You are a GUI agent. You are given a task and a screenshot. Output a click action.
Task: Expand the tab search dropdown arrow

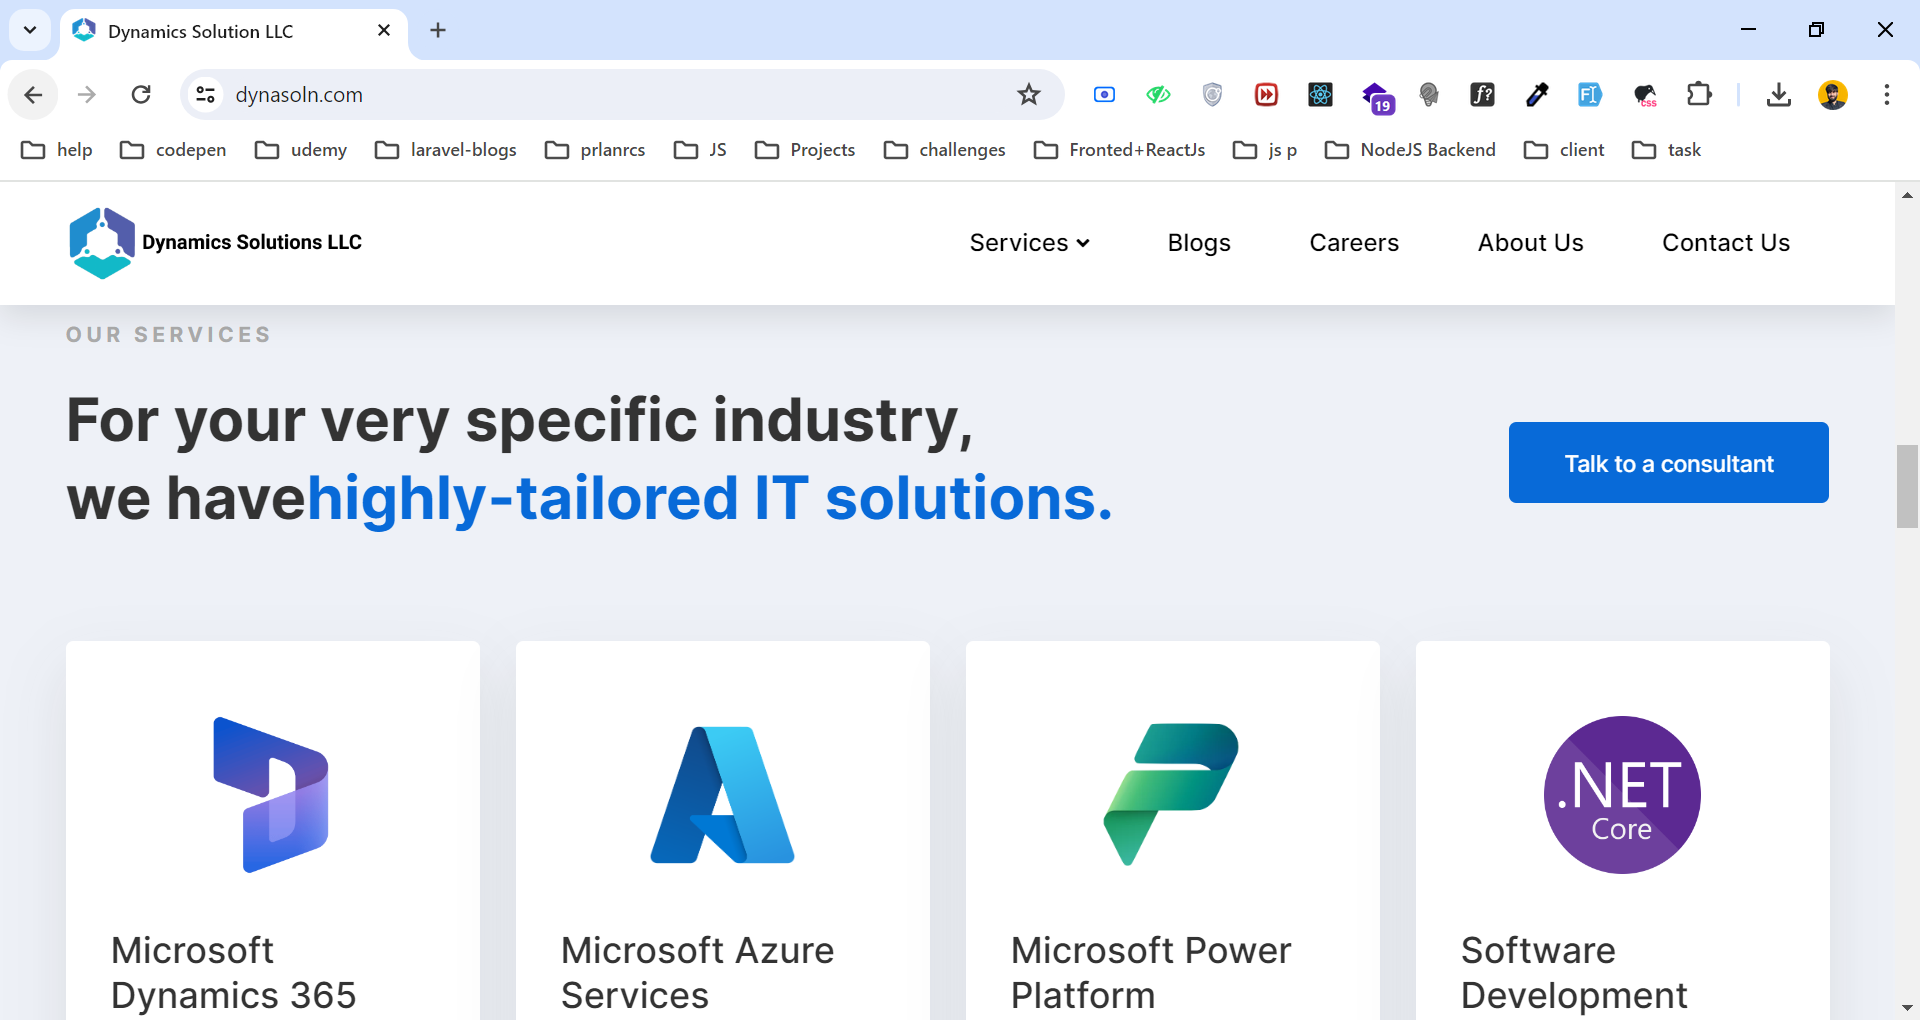(x=30, y=30)
